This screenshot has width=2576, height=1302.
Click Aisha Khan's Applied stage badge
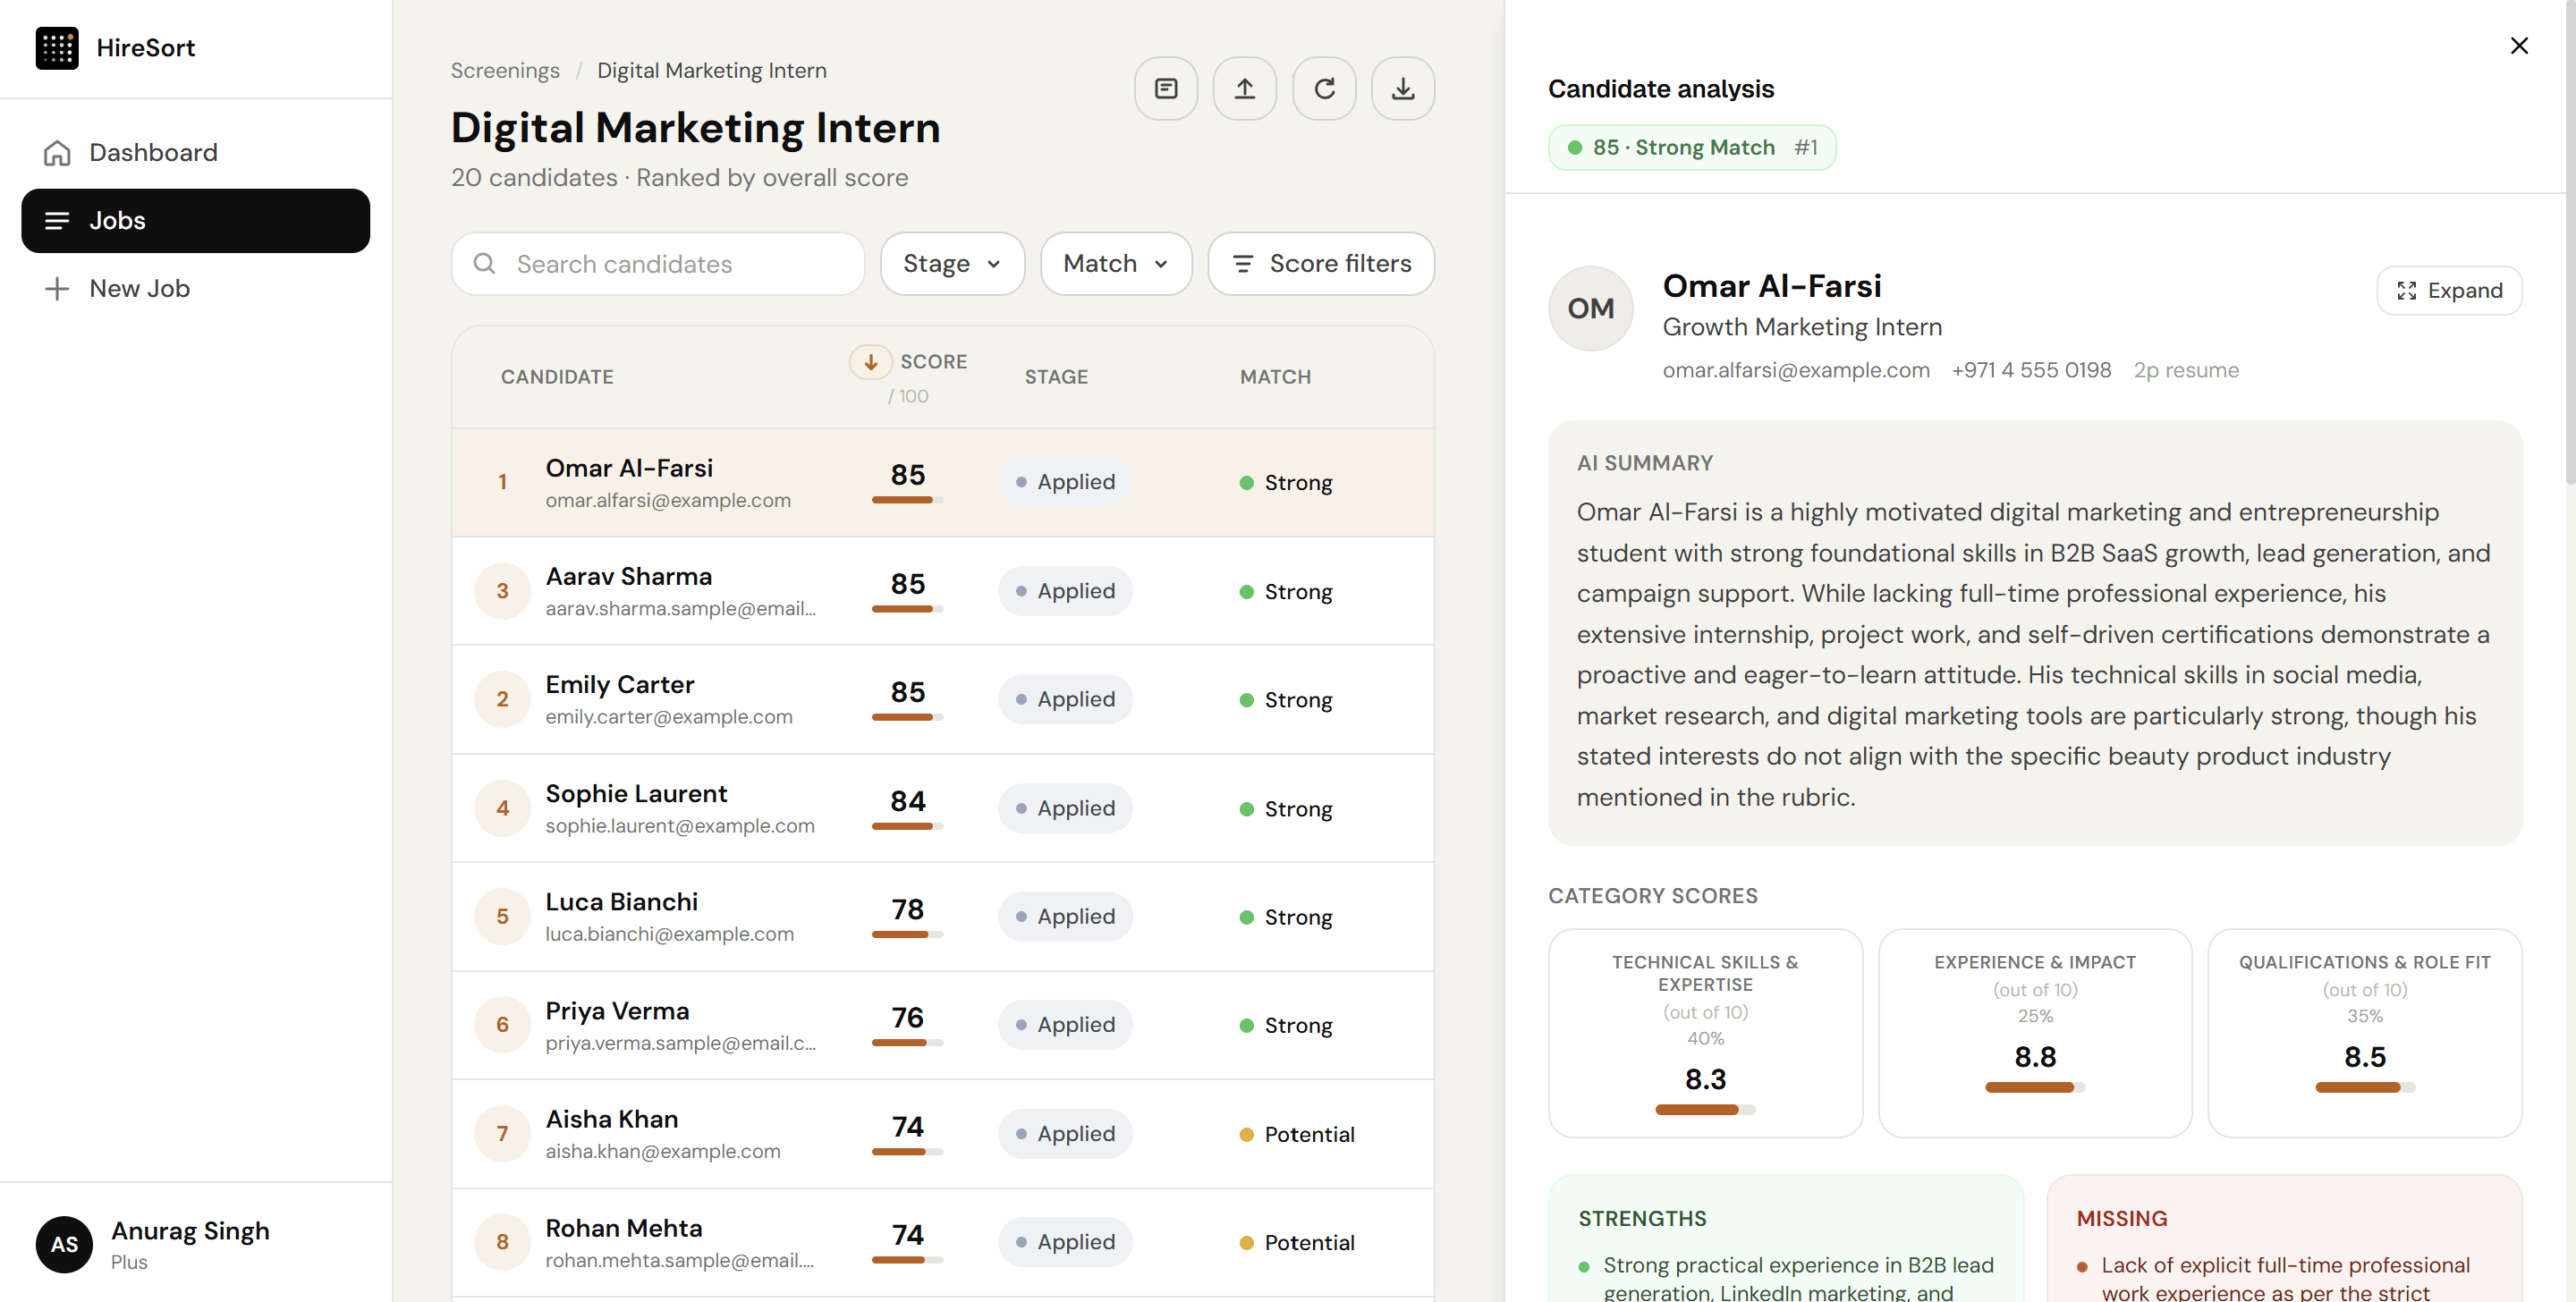(x=1065, y=1134)
